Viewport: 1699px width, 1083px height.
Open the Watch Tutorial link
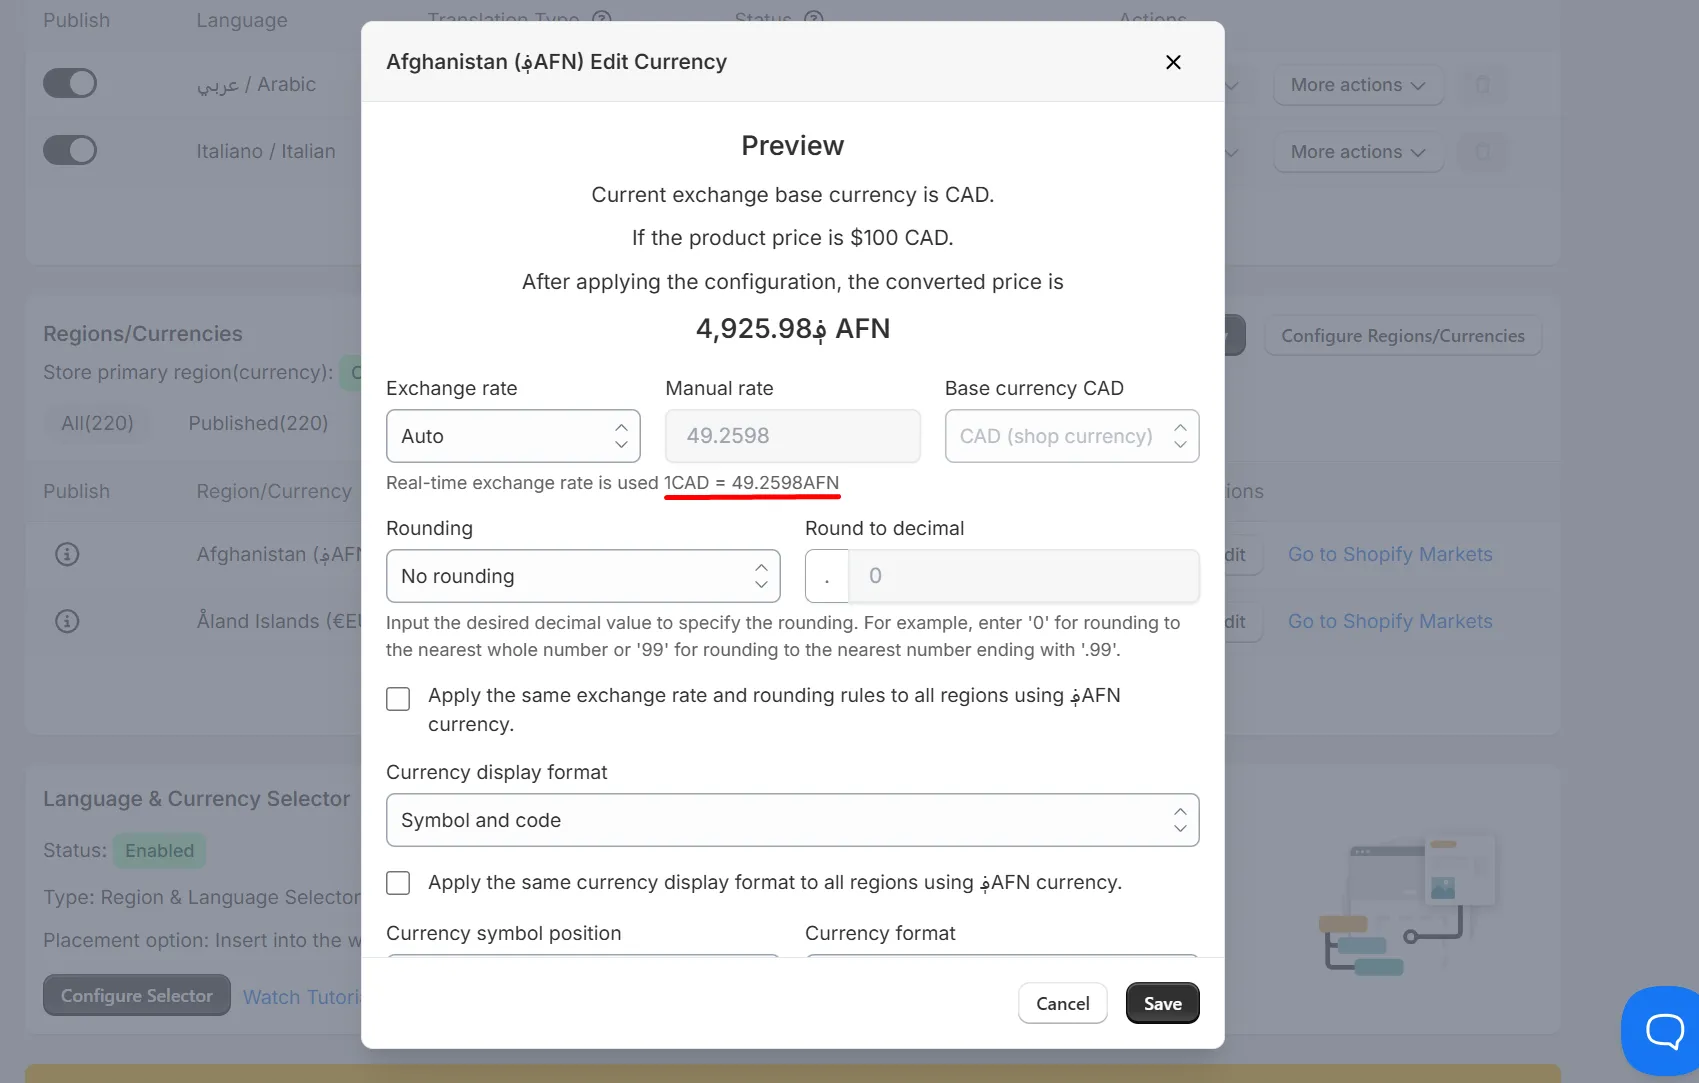pyautogui.click(x=302, y=997)
